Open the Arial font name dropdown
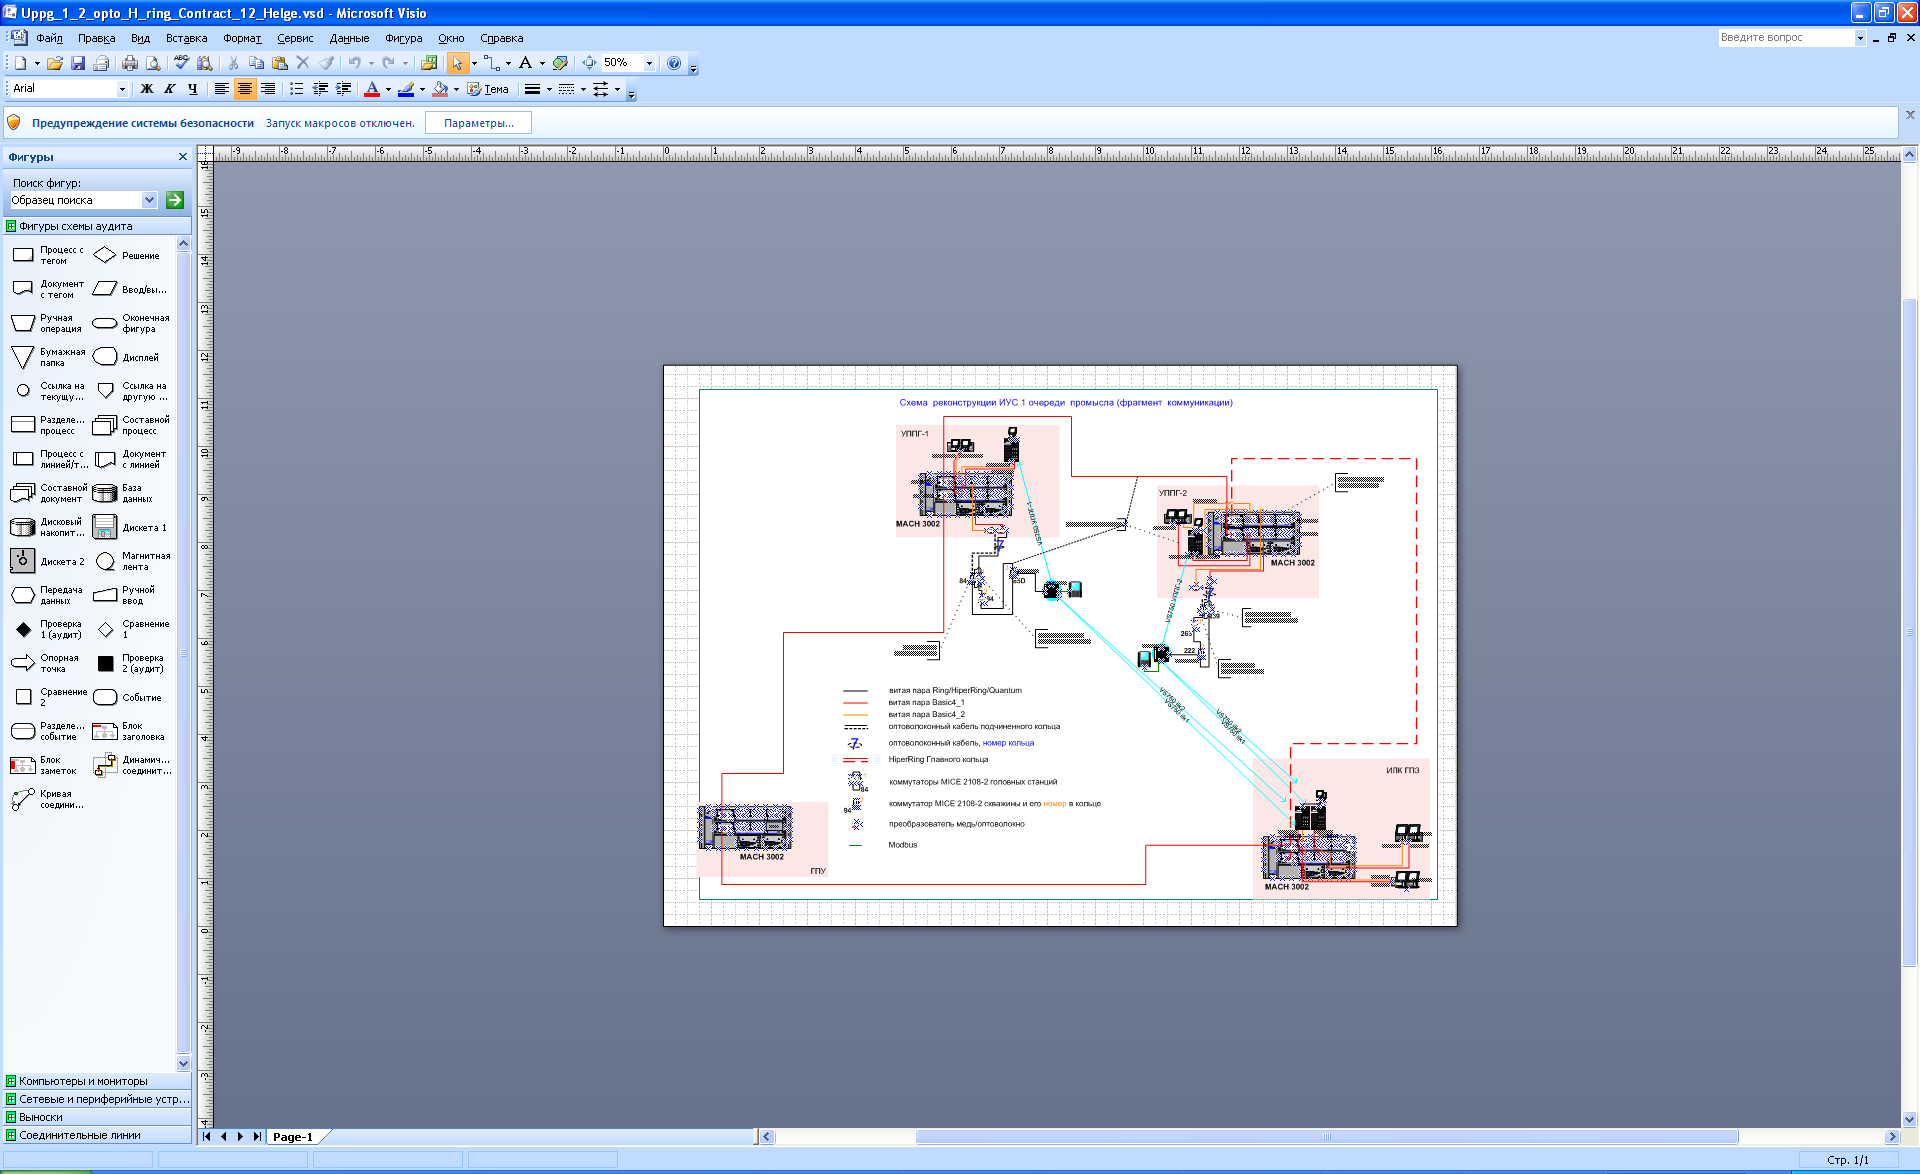The width and height of the screenshot is (1920, 1174). click(122, 89)
